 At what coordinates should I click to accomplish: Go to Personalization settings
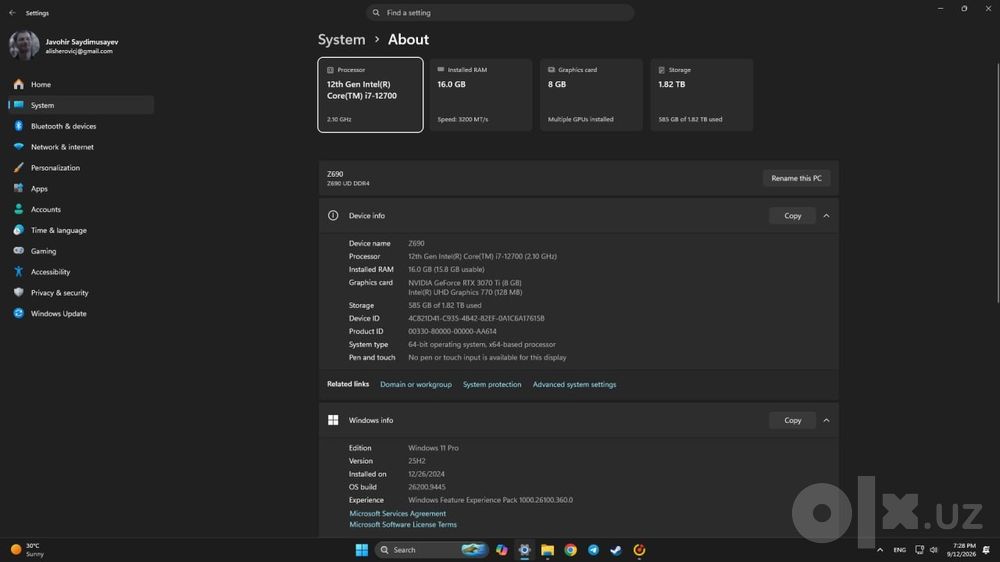point(81,168)
